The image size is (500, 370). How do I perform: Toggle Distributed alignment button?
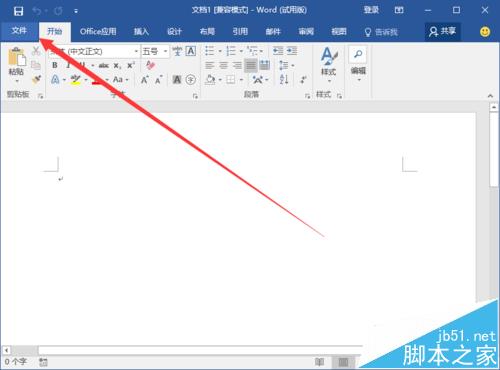pyautogui.click(x=265, y=65)
